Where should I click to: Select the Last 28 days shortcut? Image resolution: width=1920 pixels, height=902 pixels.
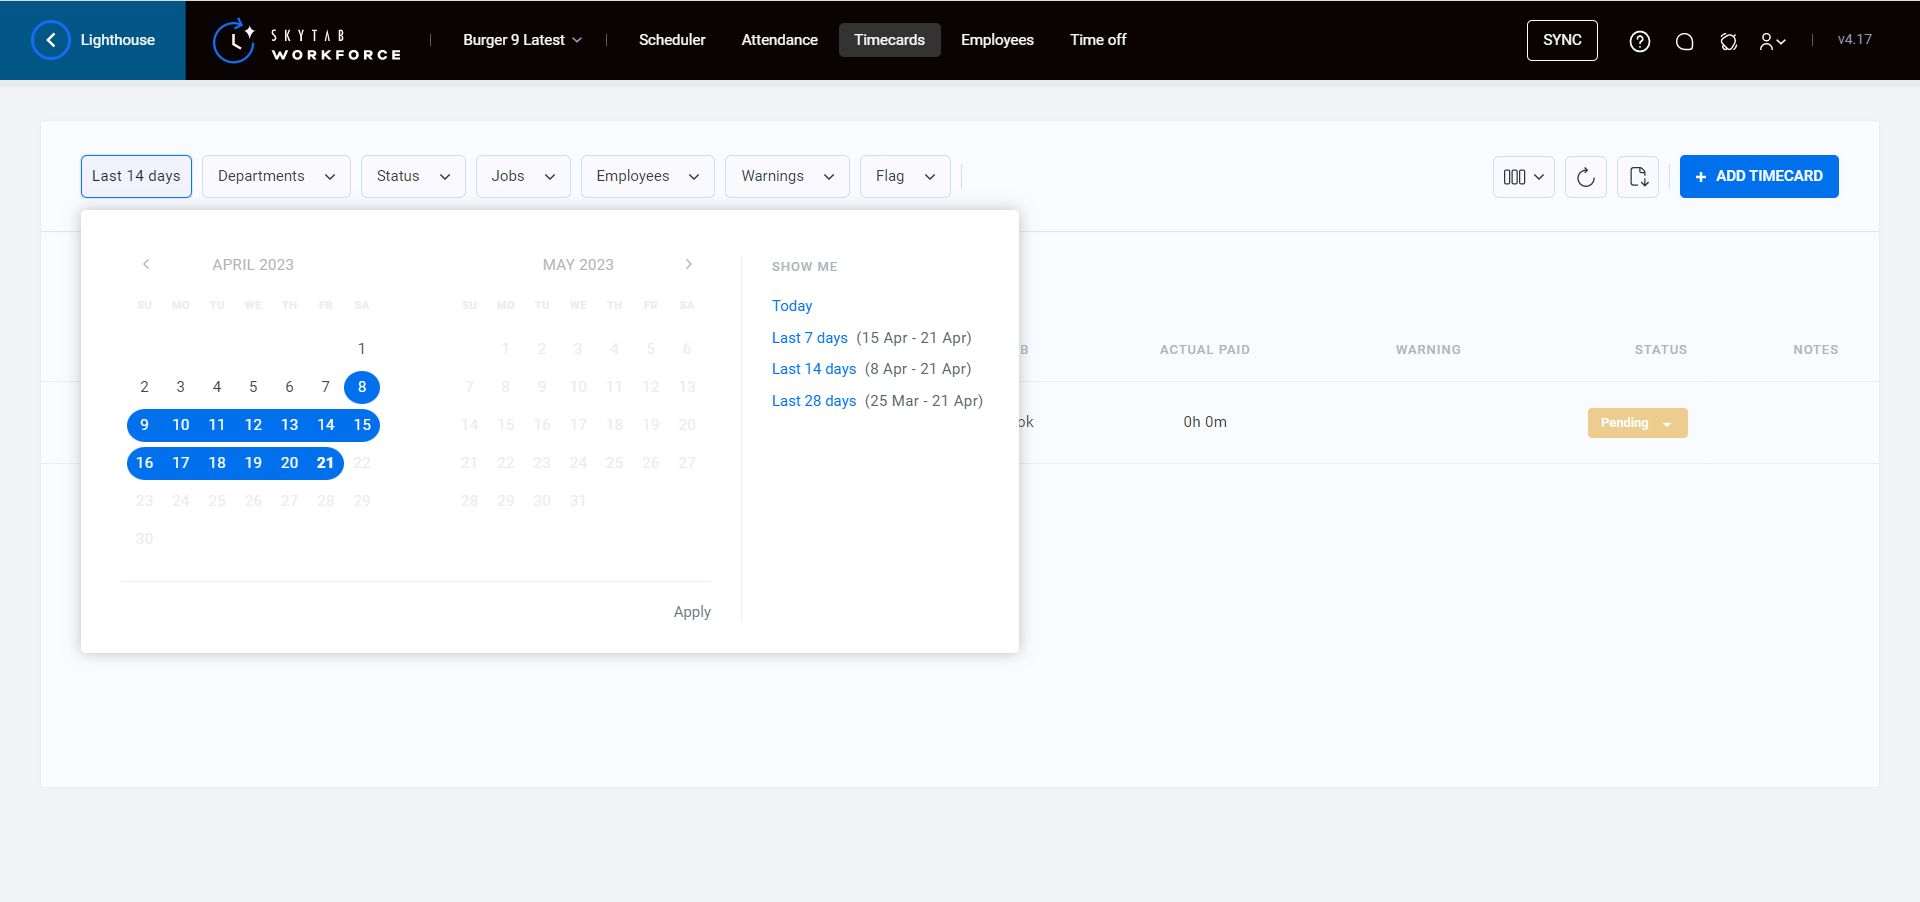[813, 401]
